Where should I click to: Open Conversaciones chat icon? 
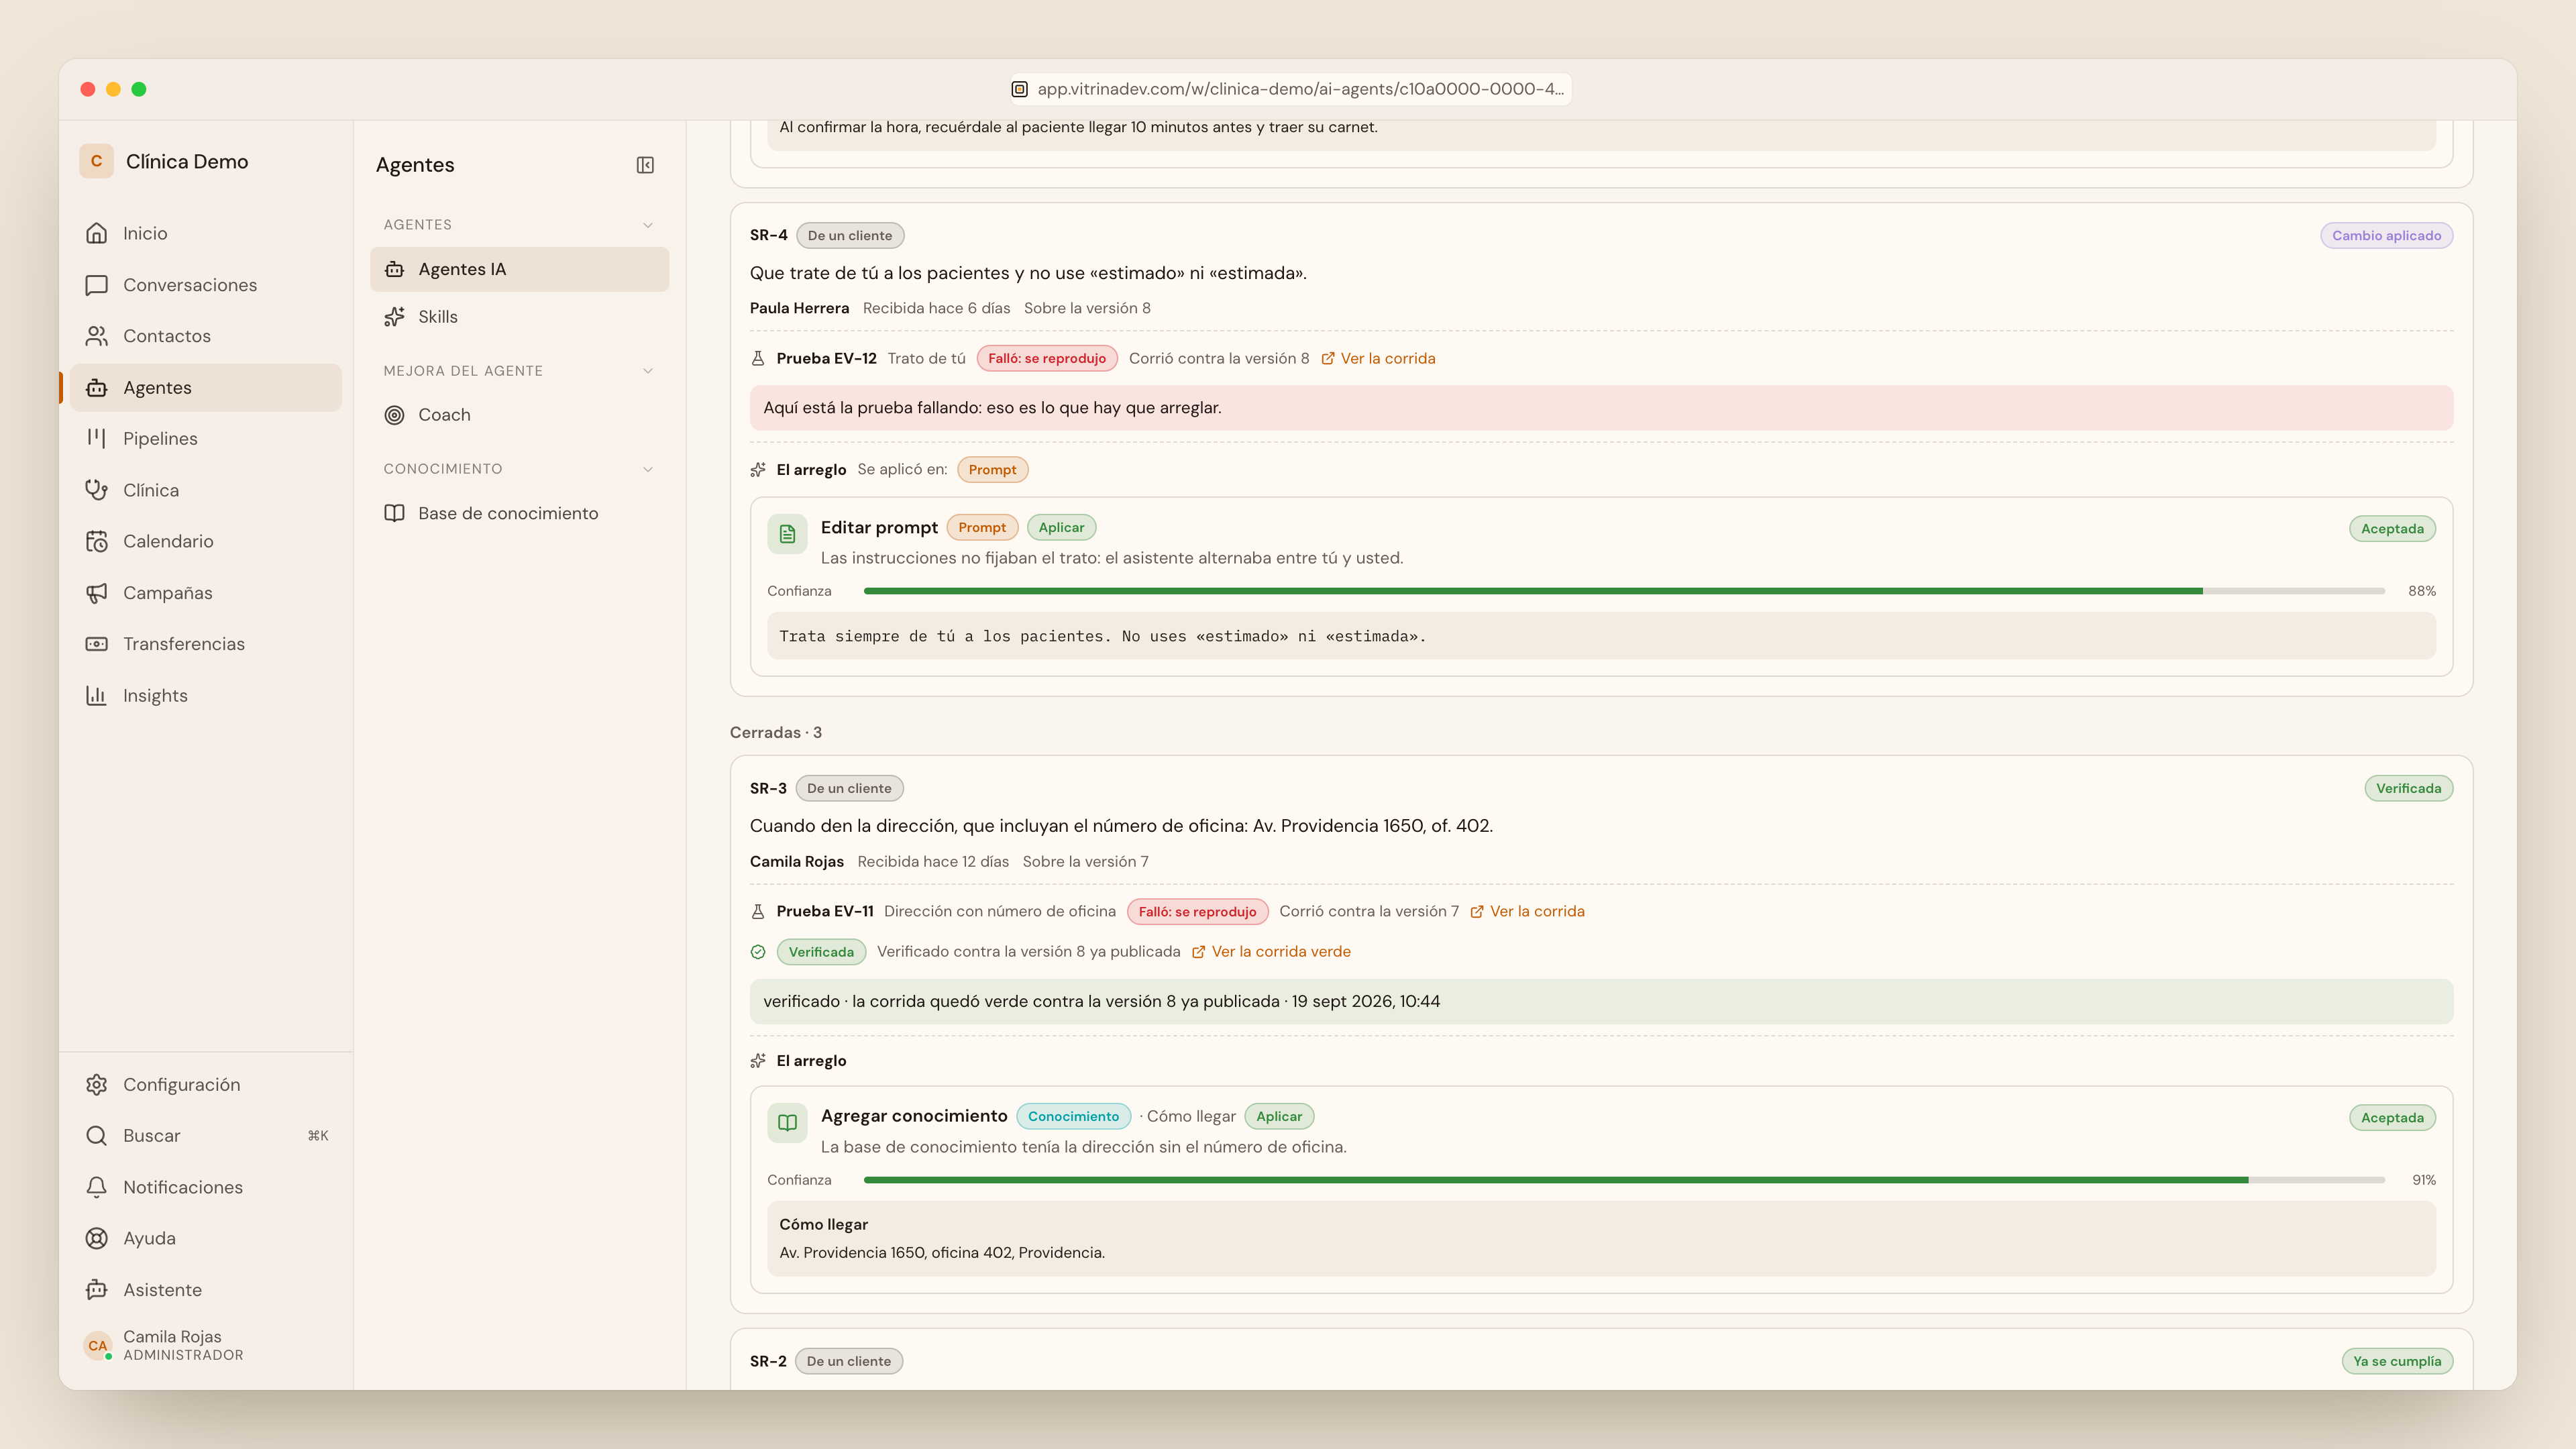pyautogui.click(x=96, y=285)
